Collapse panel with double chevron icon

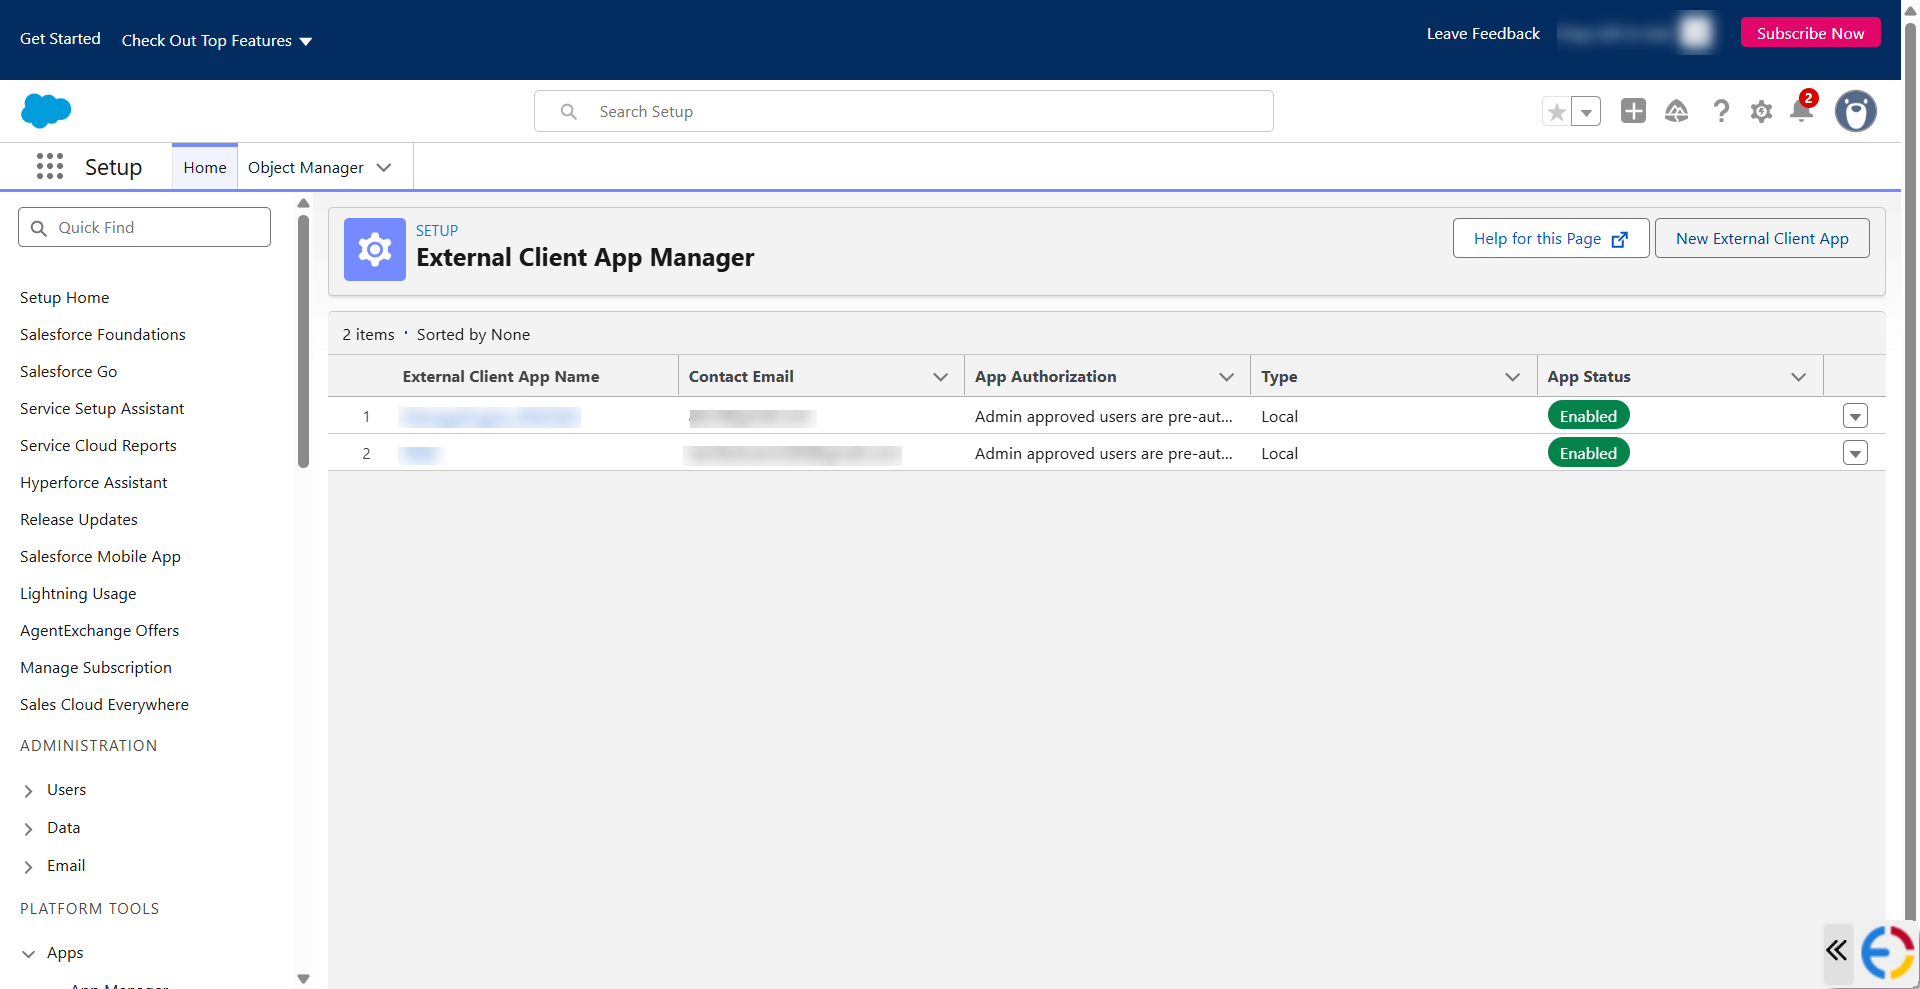coord(1837,950)
